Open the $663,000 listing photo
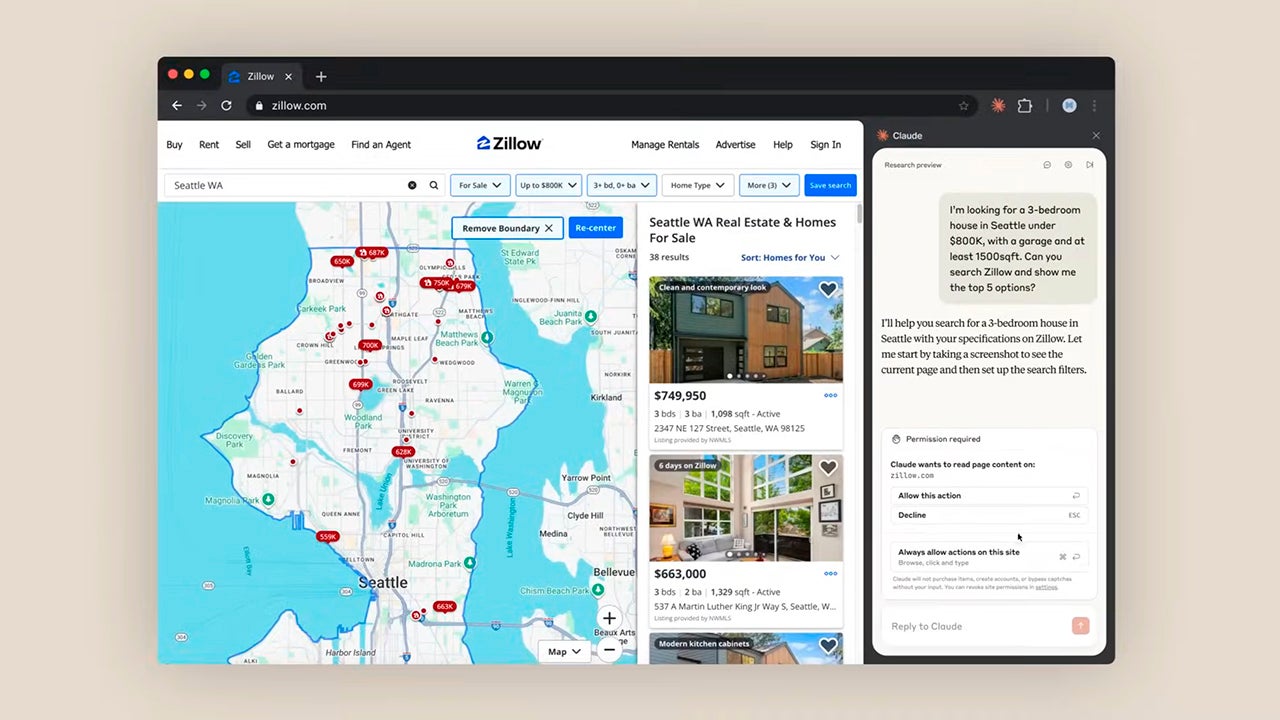The width and height of the screenshot is (1280, 720). point(746,508)
